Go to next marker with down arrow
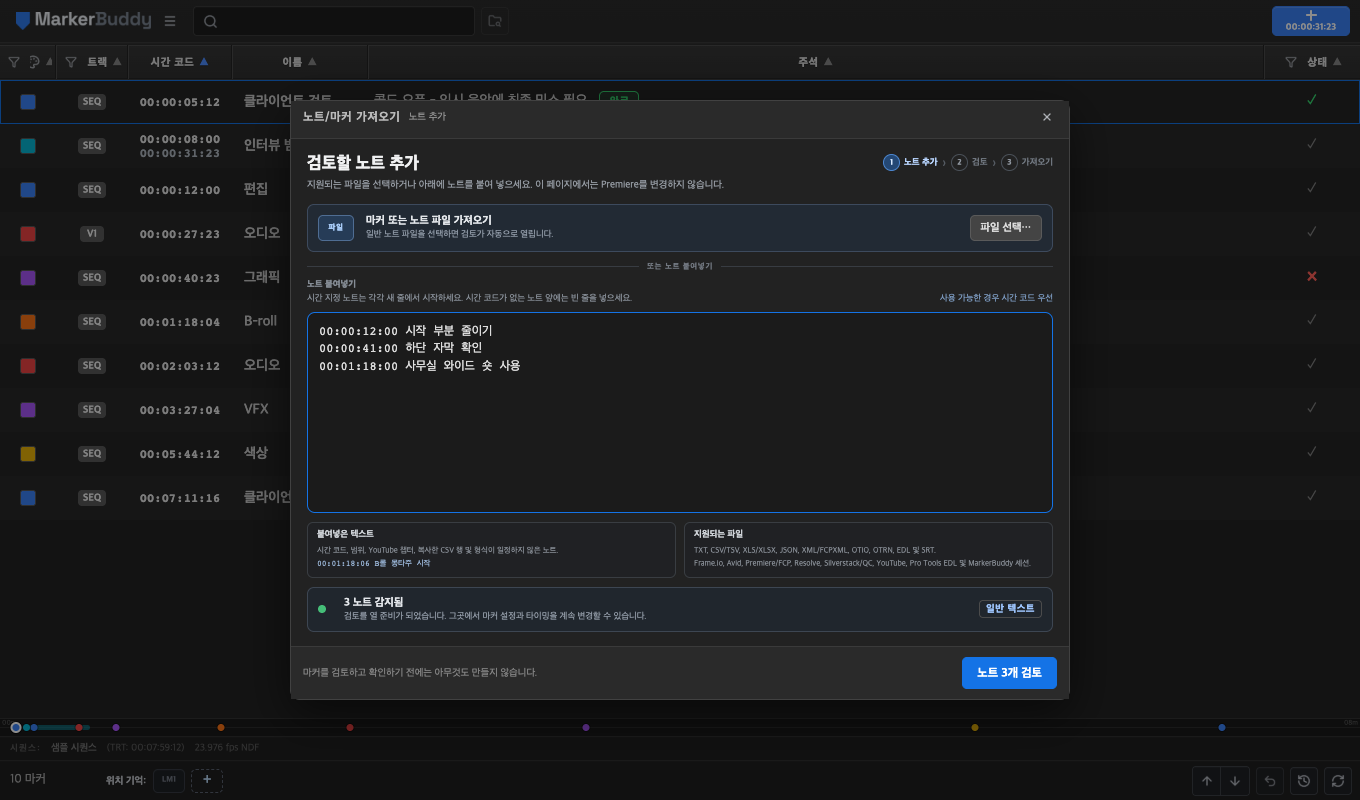The width and height of the screenshot is (1360, 800). 1235,781
